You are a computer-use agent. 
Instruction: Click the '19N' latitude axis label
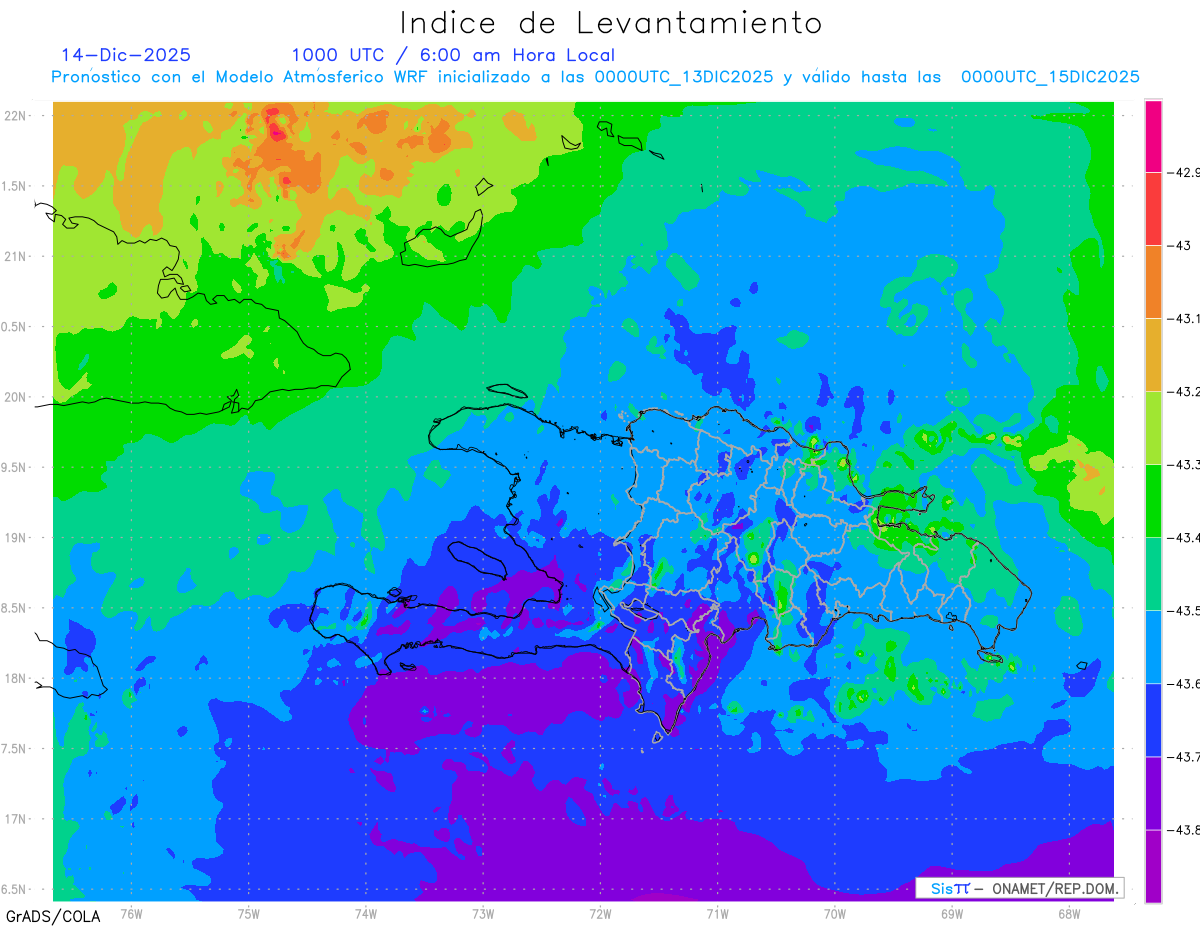click(16, 538)
